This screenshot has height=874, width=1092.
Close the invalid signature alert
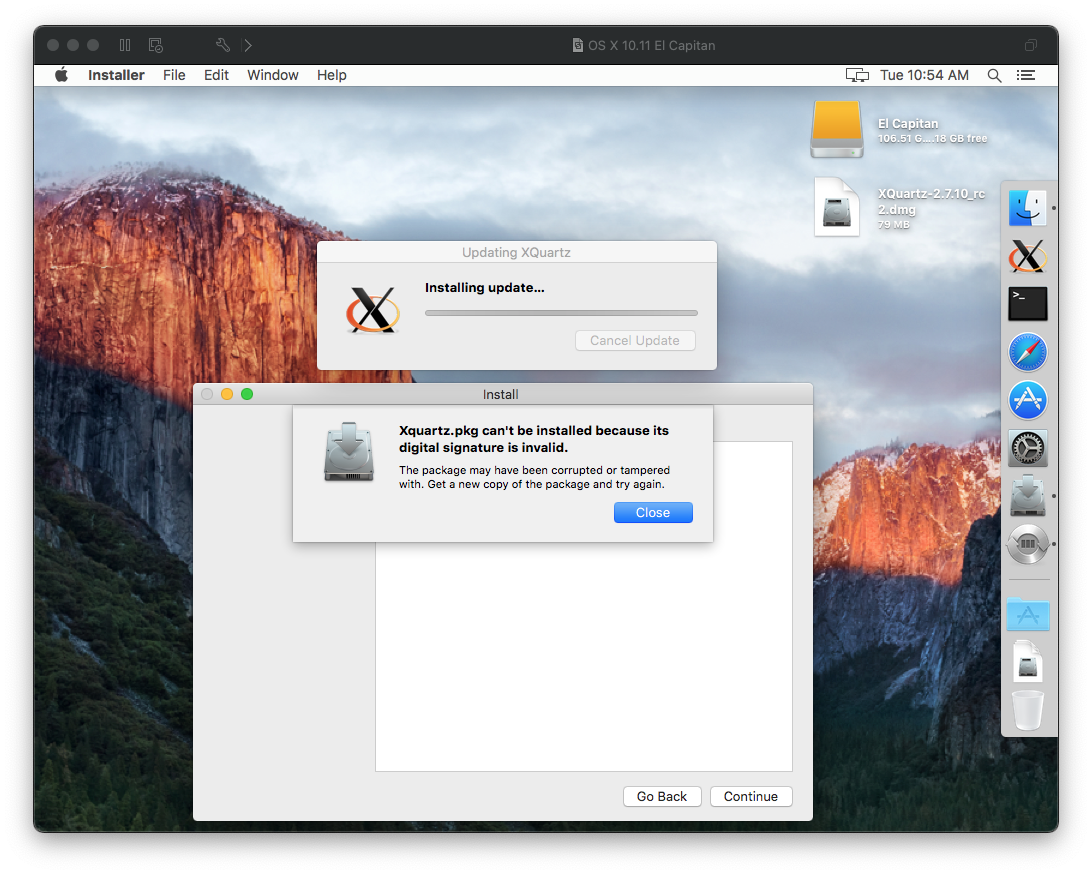pos(653,513)
